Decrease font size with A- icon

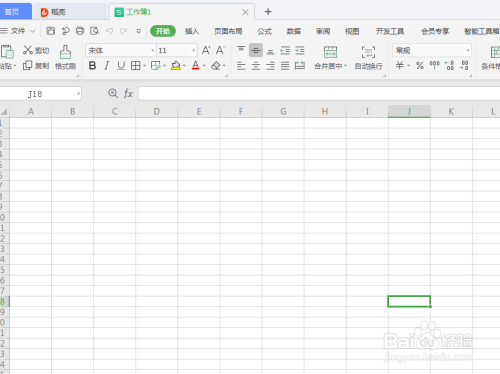pyautogui.click(x=220, y=50)
